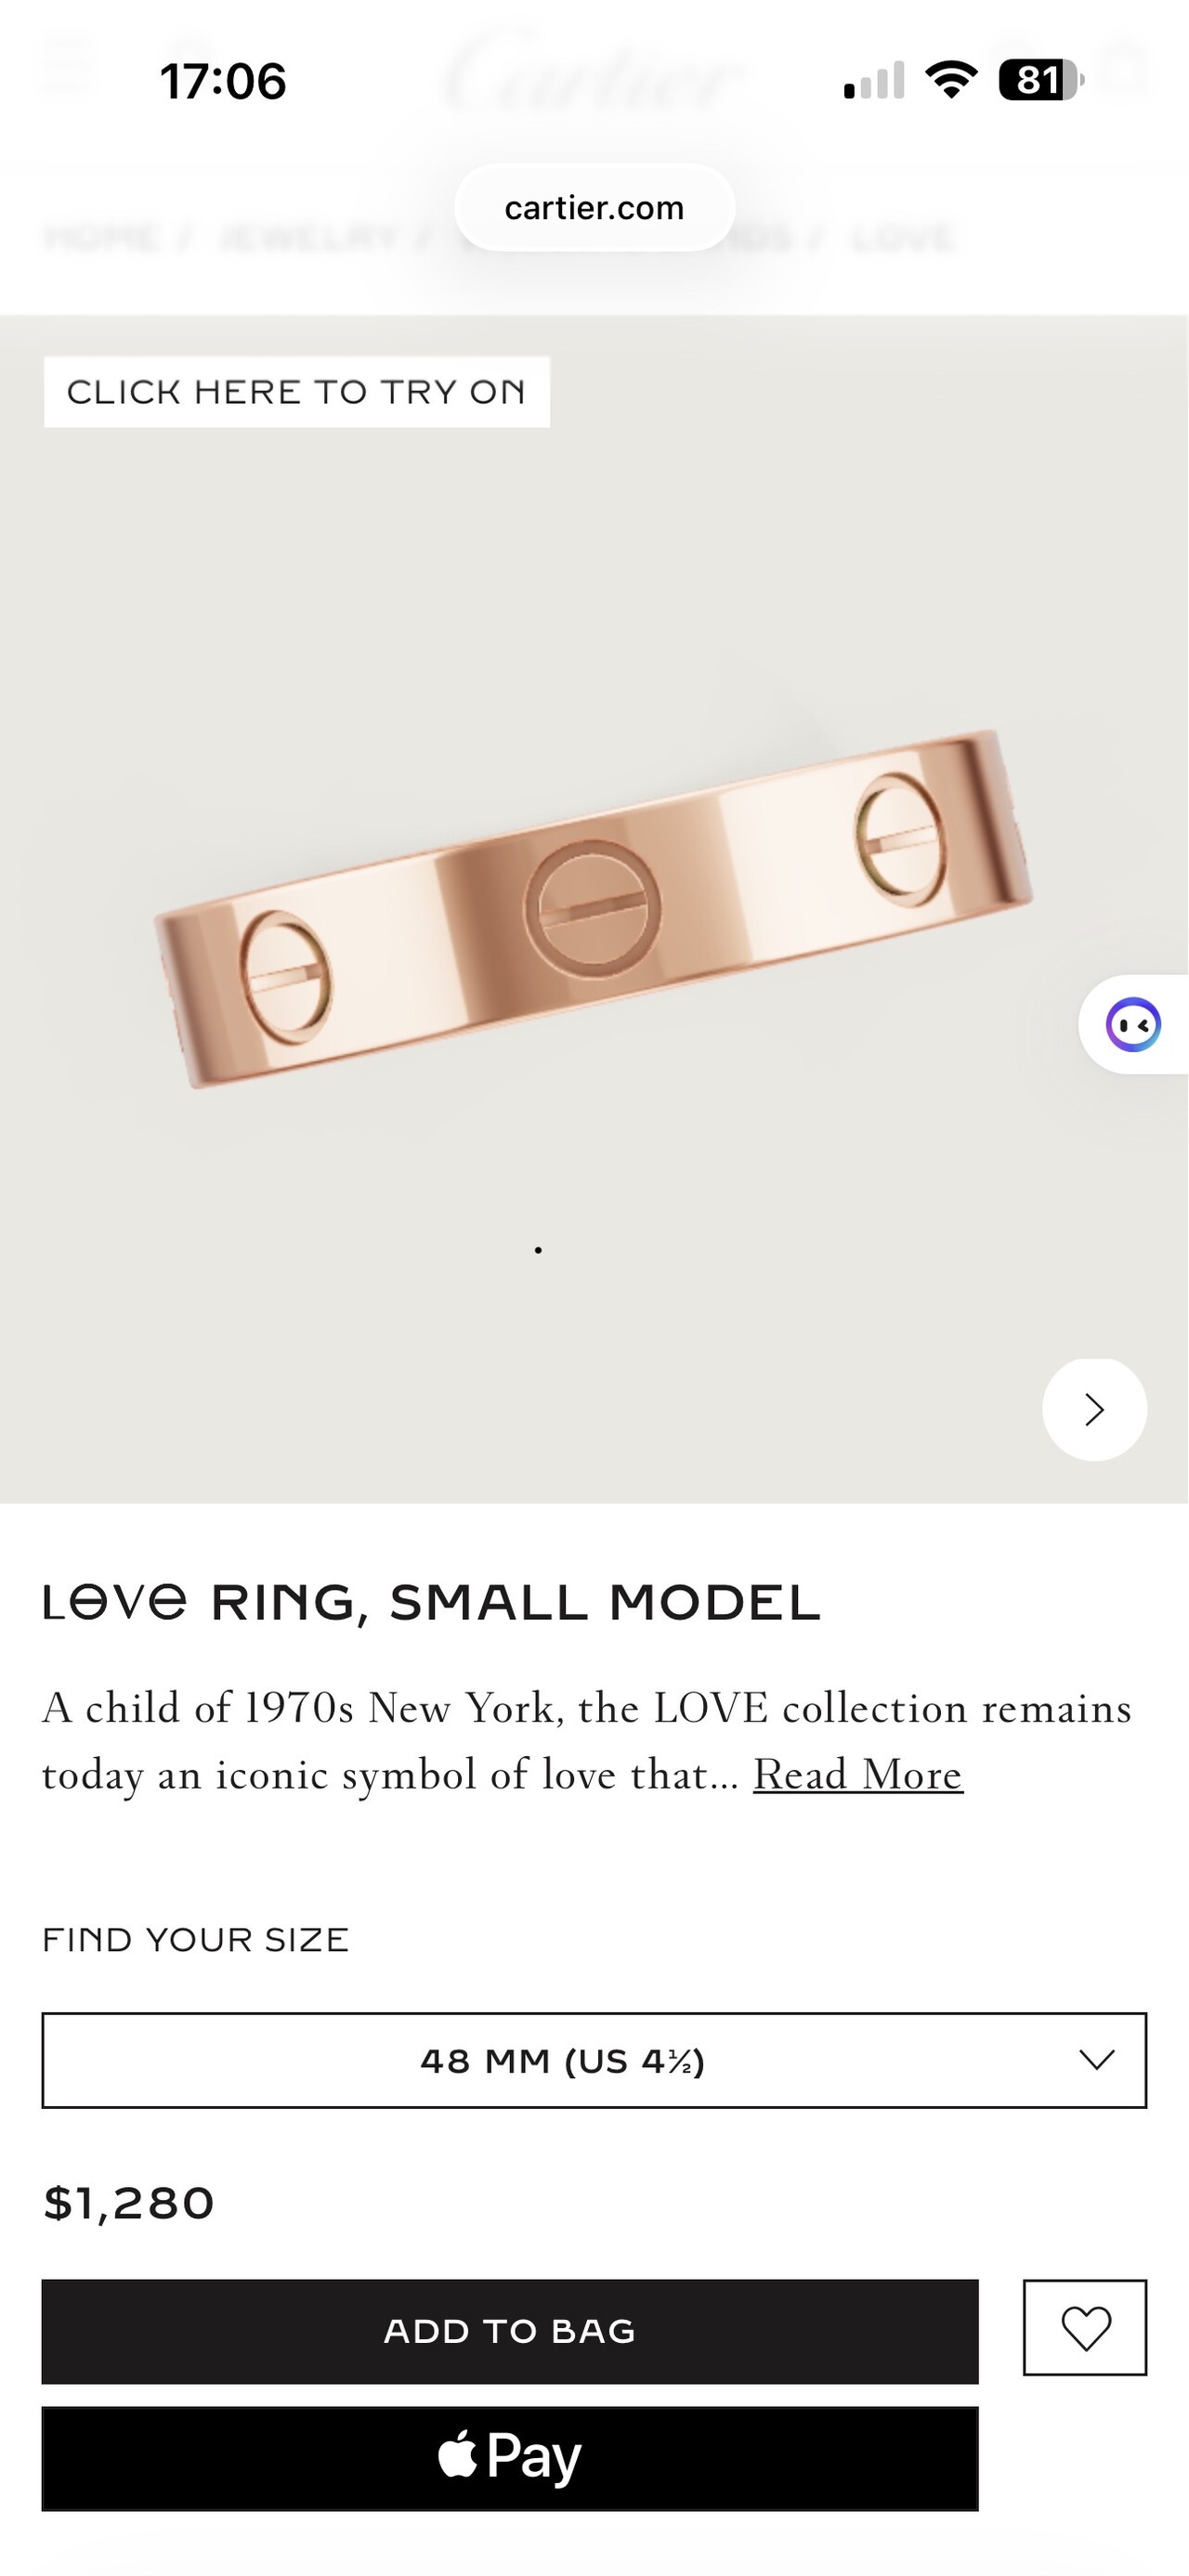This screenshot has width=1189, height=2576.
Task: Tap the cartier.com address pill
Action: [595, 208]
